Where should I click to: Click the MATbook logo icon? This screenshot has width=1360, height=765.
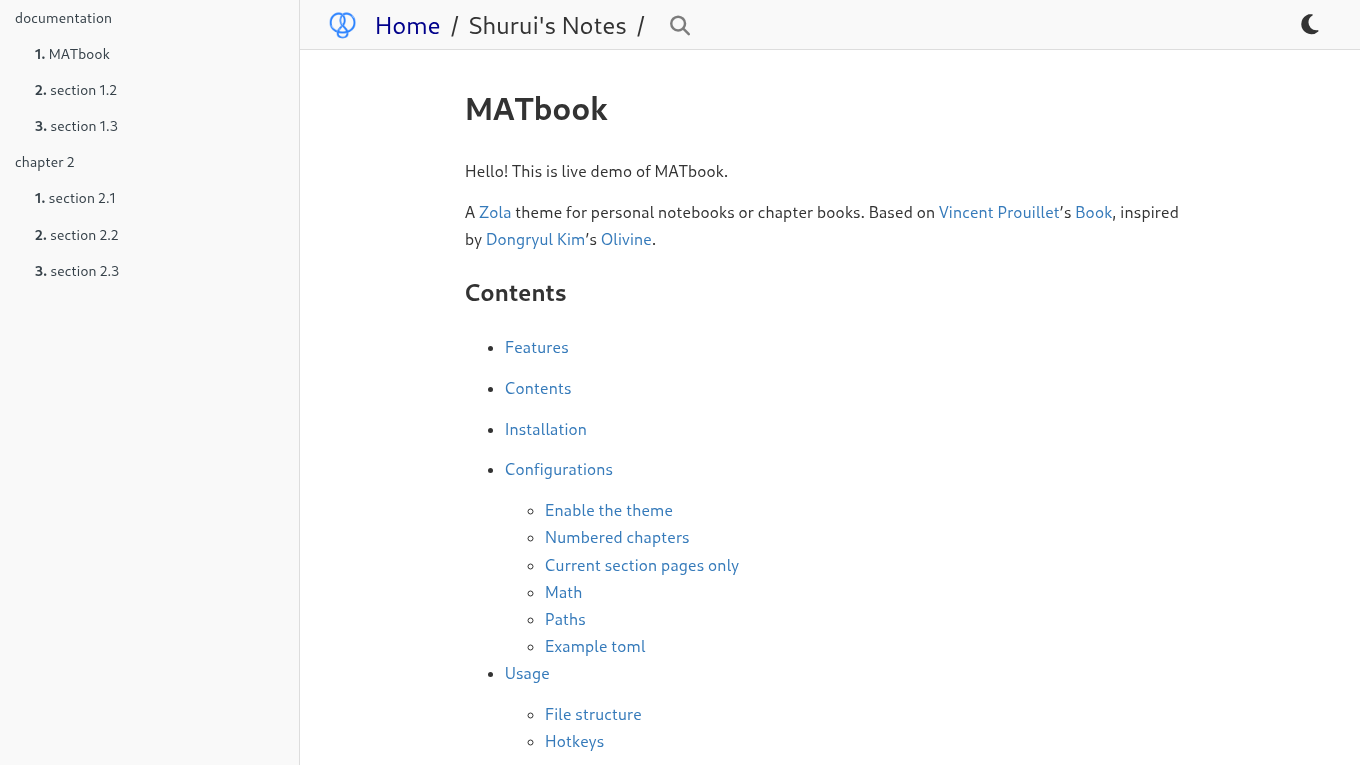coord(342,25)
